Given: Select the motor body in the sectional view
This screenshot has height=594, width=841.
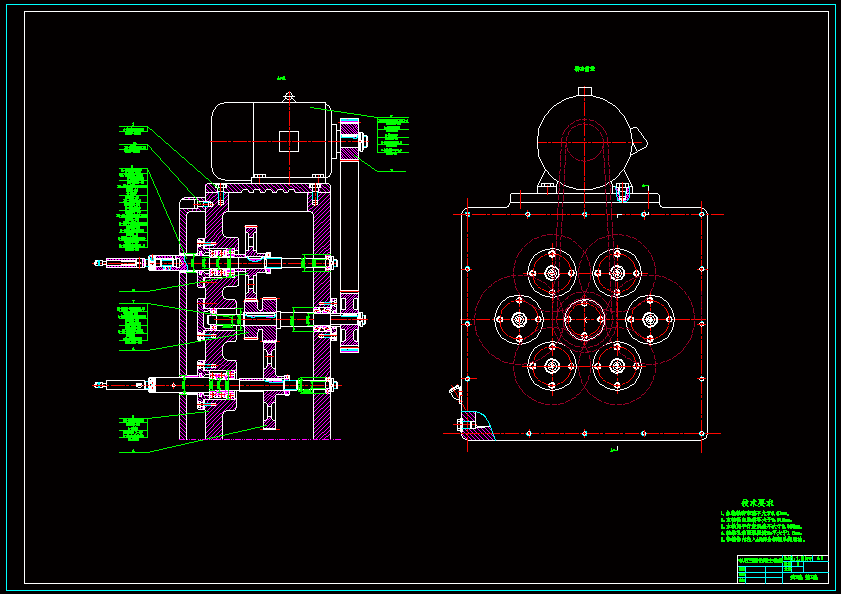Looking at the screenshot, I should click(270, 142).
